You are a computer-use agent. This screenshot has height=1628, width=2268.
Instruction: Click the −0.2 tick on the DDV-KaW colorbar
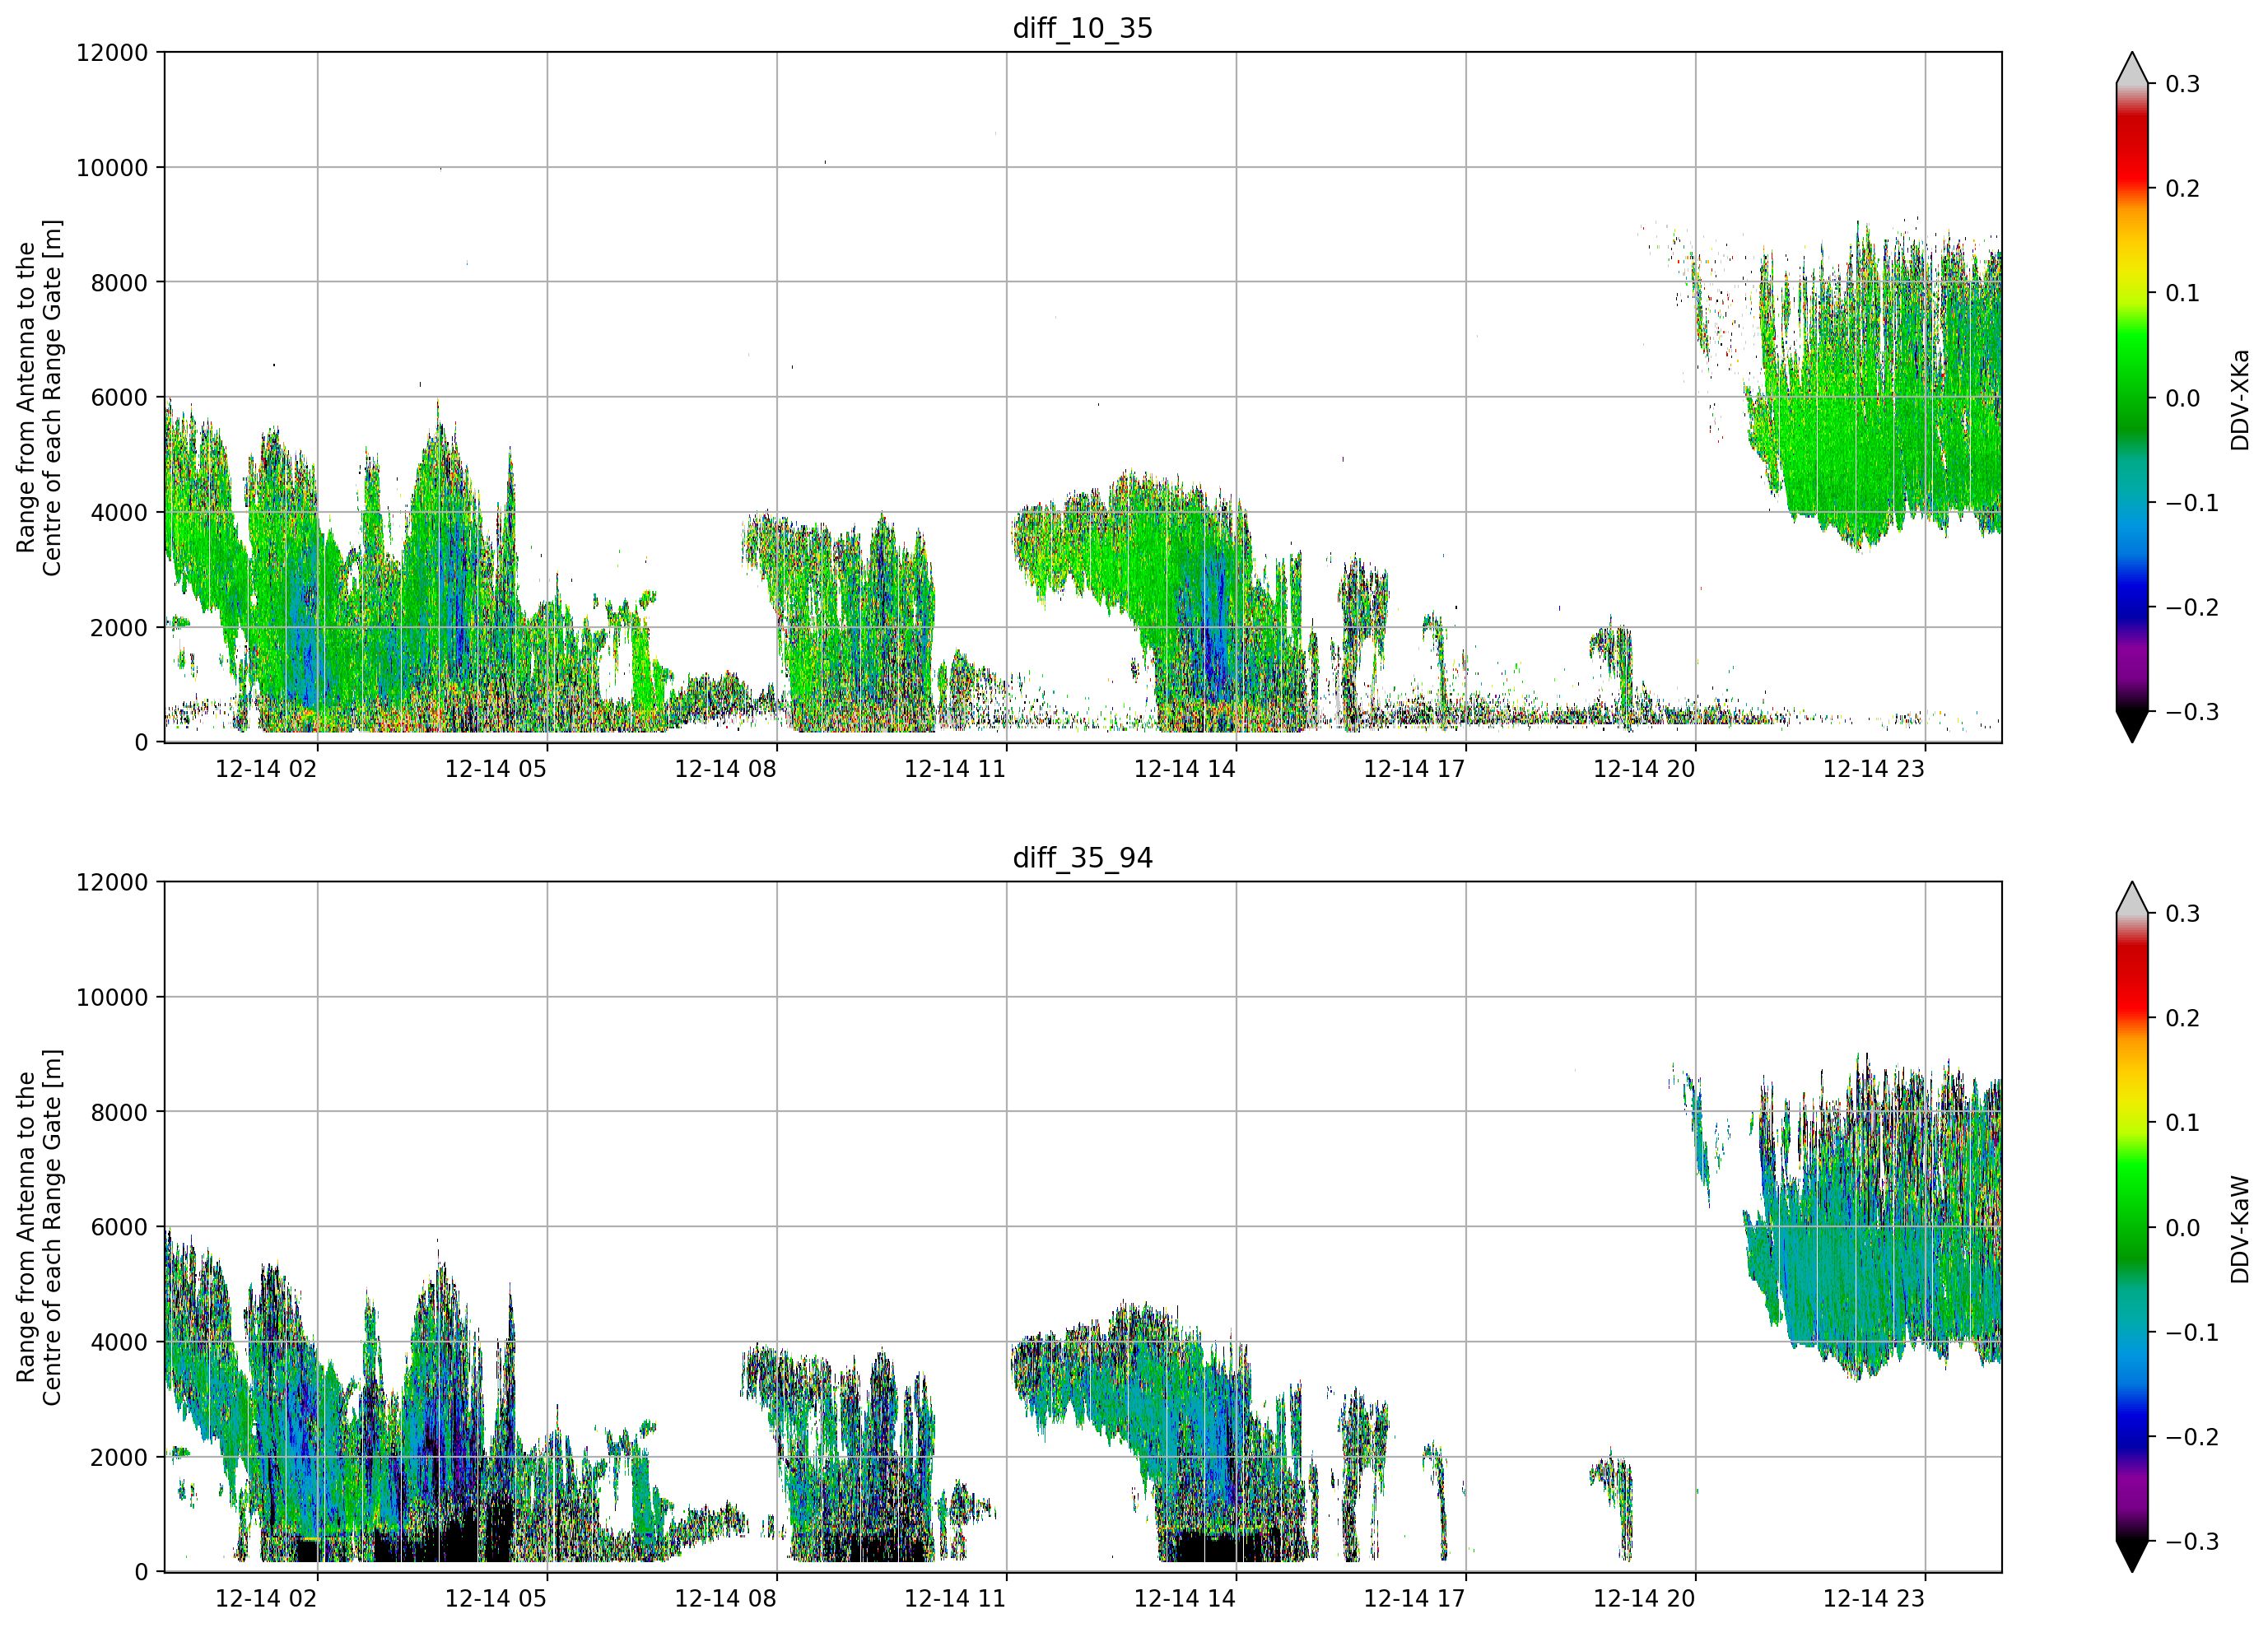coord(2192,1437)
